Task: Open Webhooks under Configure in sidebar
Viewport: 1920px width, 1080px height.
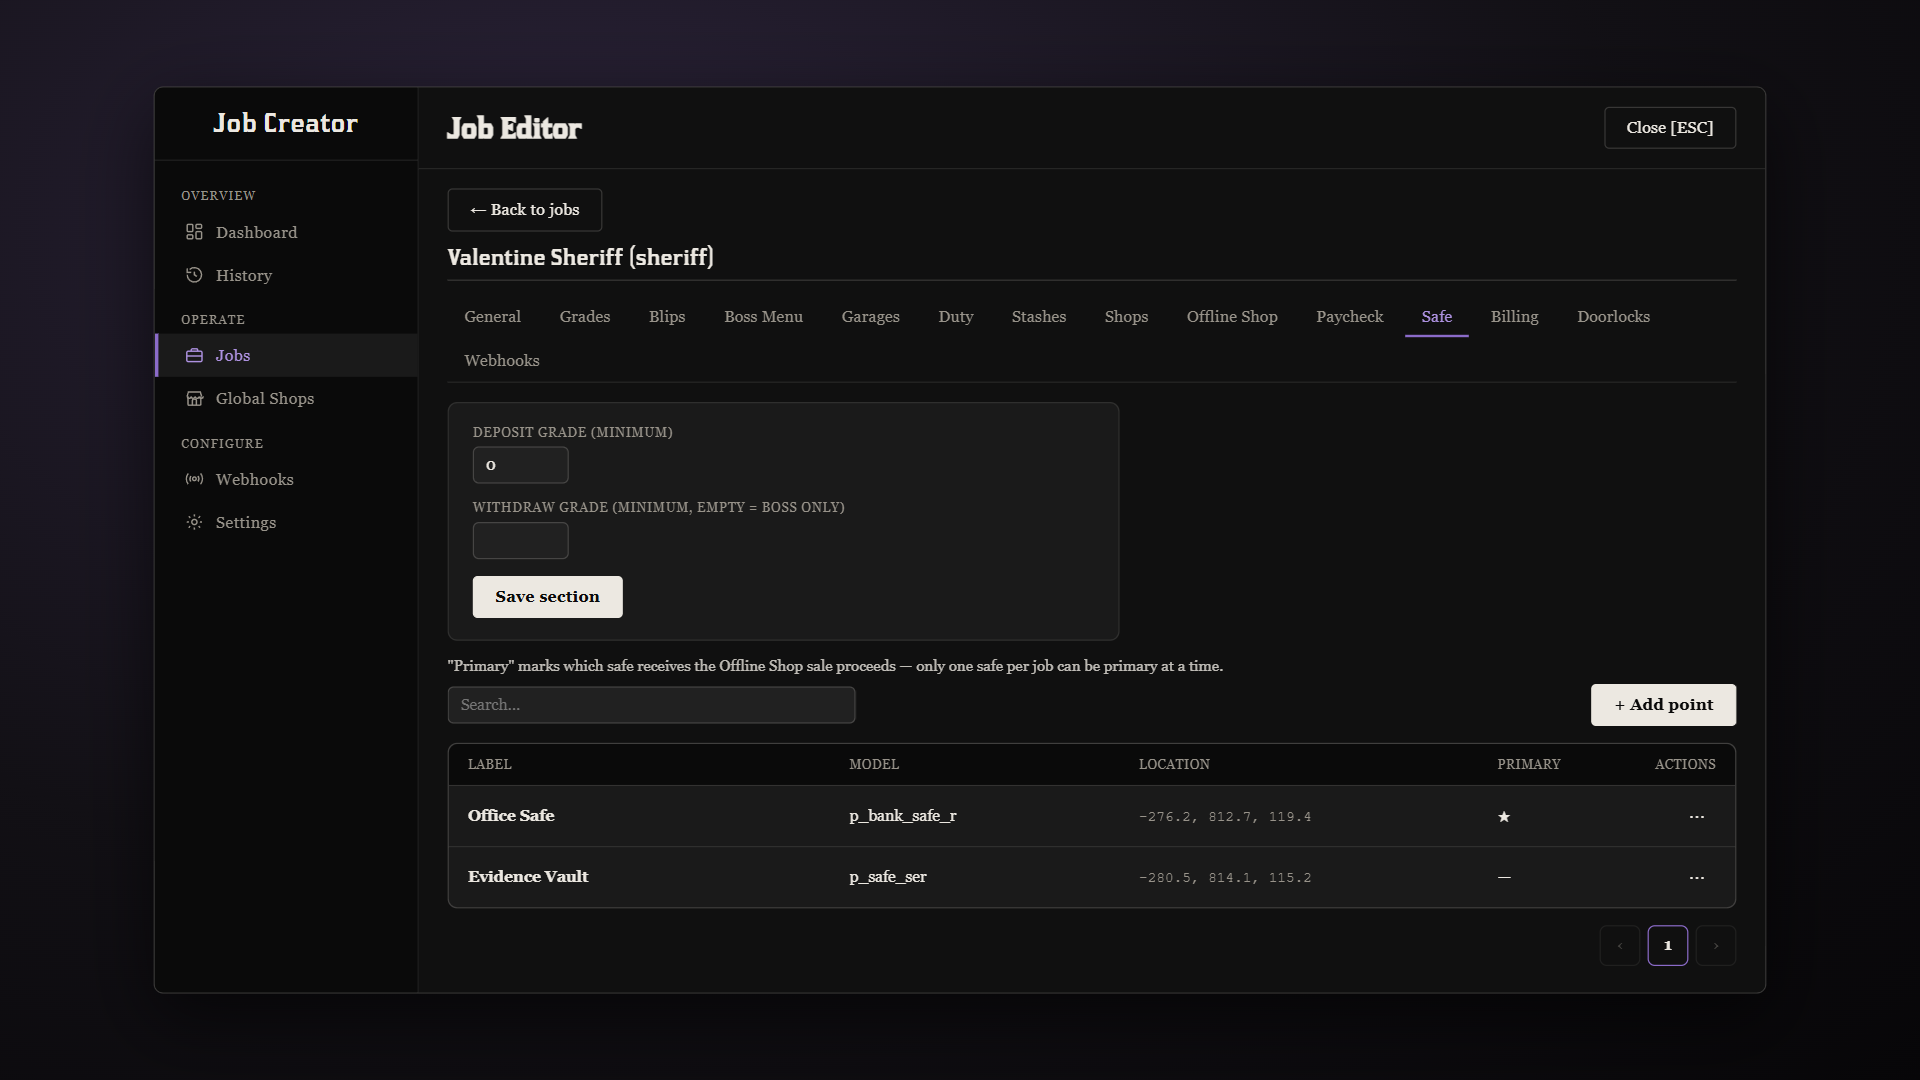Action: point(286,479)
